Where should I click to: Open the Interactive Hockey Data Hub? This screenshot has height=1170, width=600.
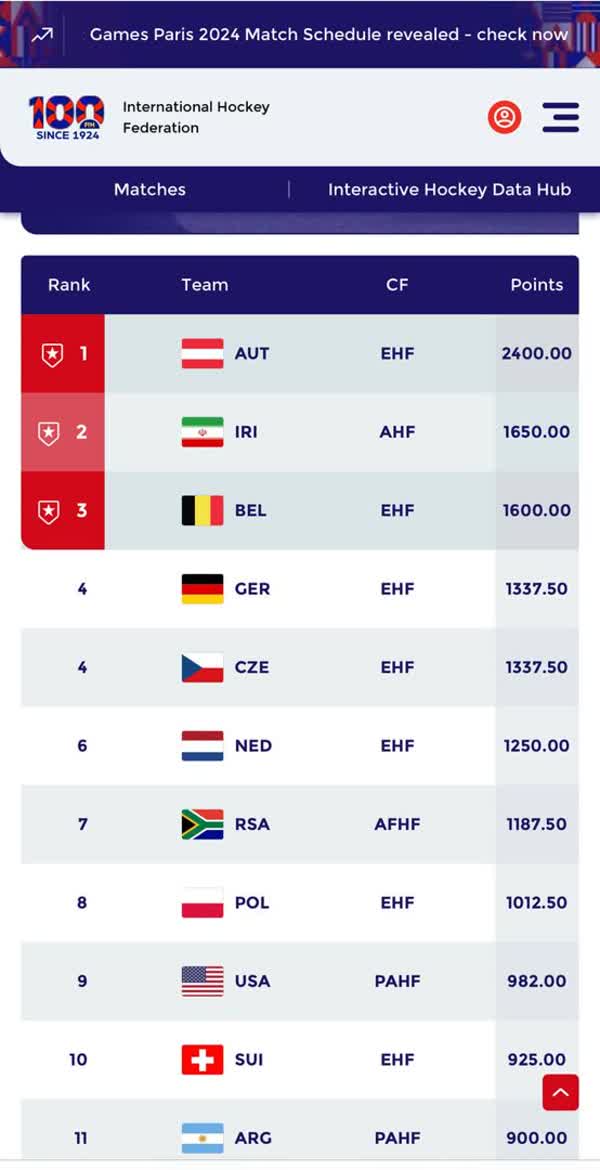[448, 189]
